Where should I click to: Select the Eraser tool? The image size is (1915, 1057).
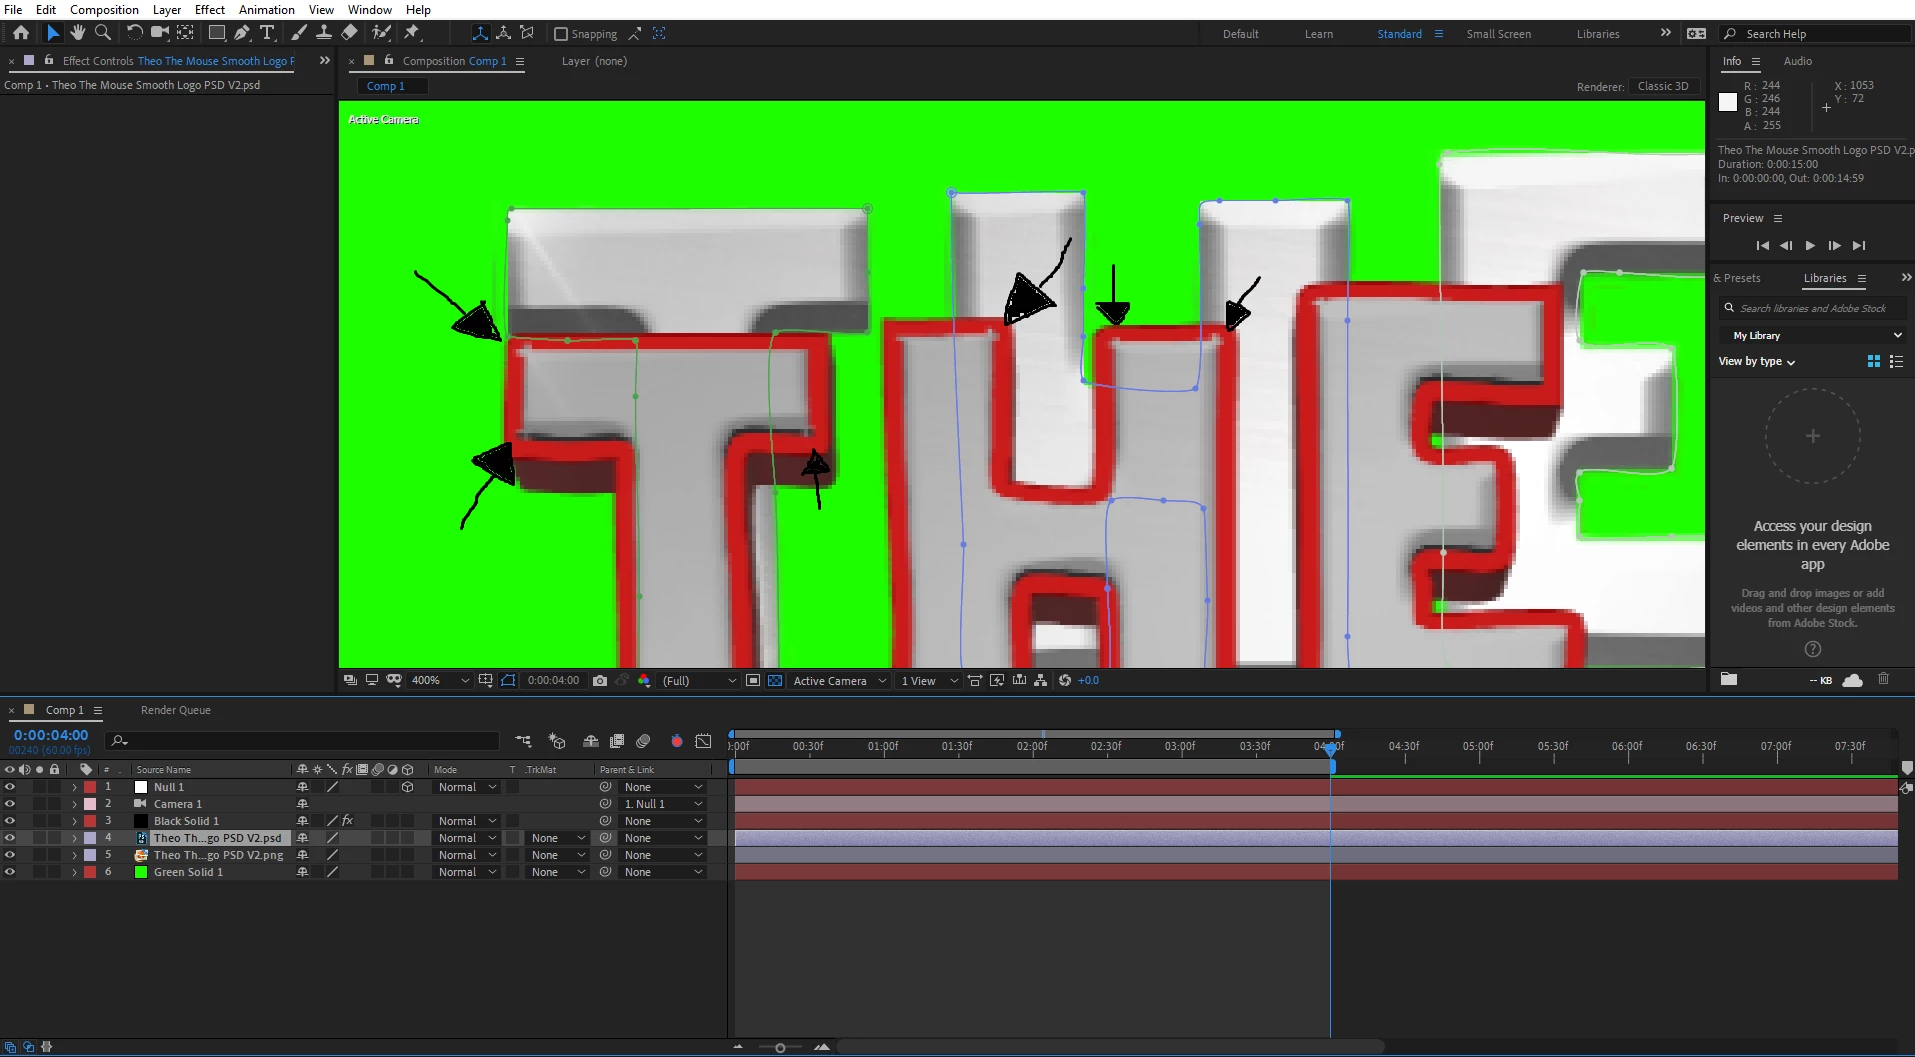tap(349, 33)
